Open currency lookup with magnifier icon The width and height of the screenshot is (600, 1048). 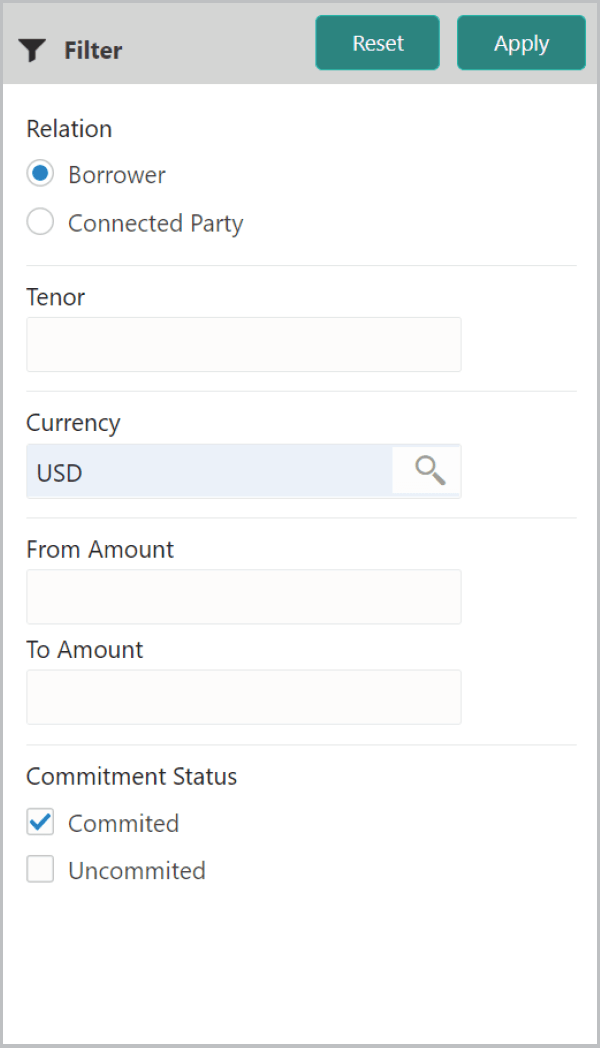[429, 471]
